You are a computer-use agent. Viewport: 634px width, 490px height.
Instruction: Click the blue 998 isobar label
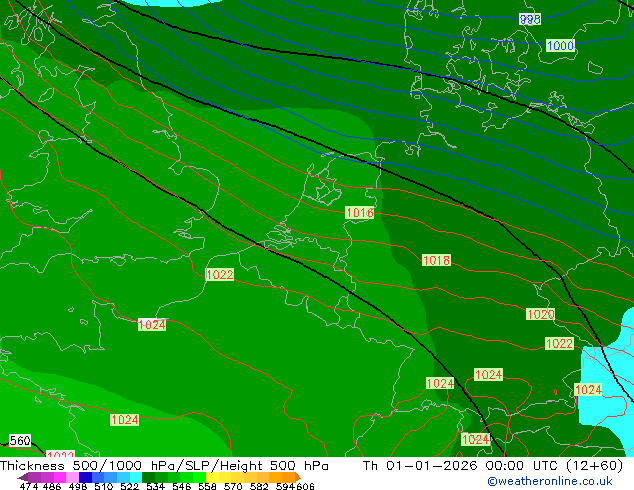coord(530,19)
